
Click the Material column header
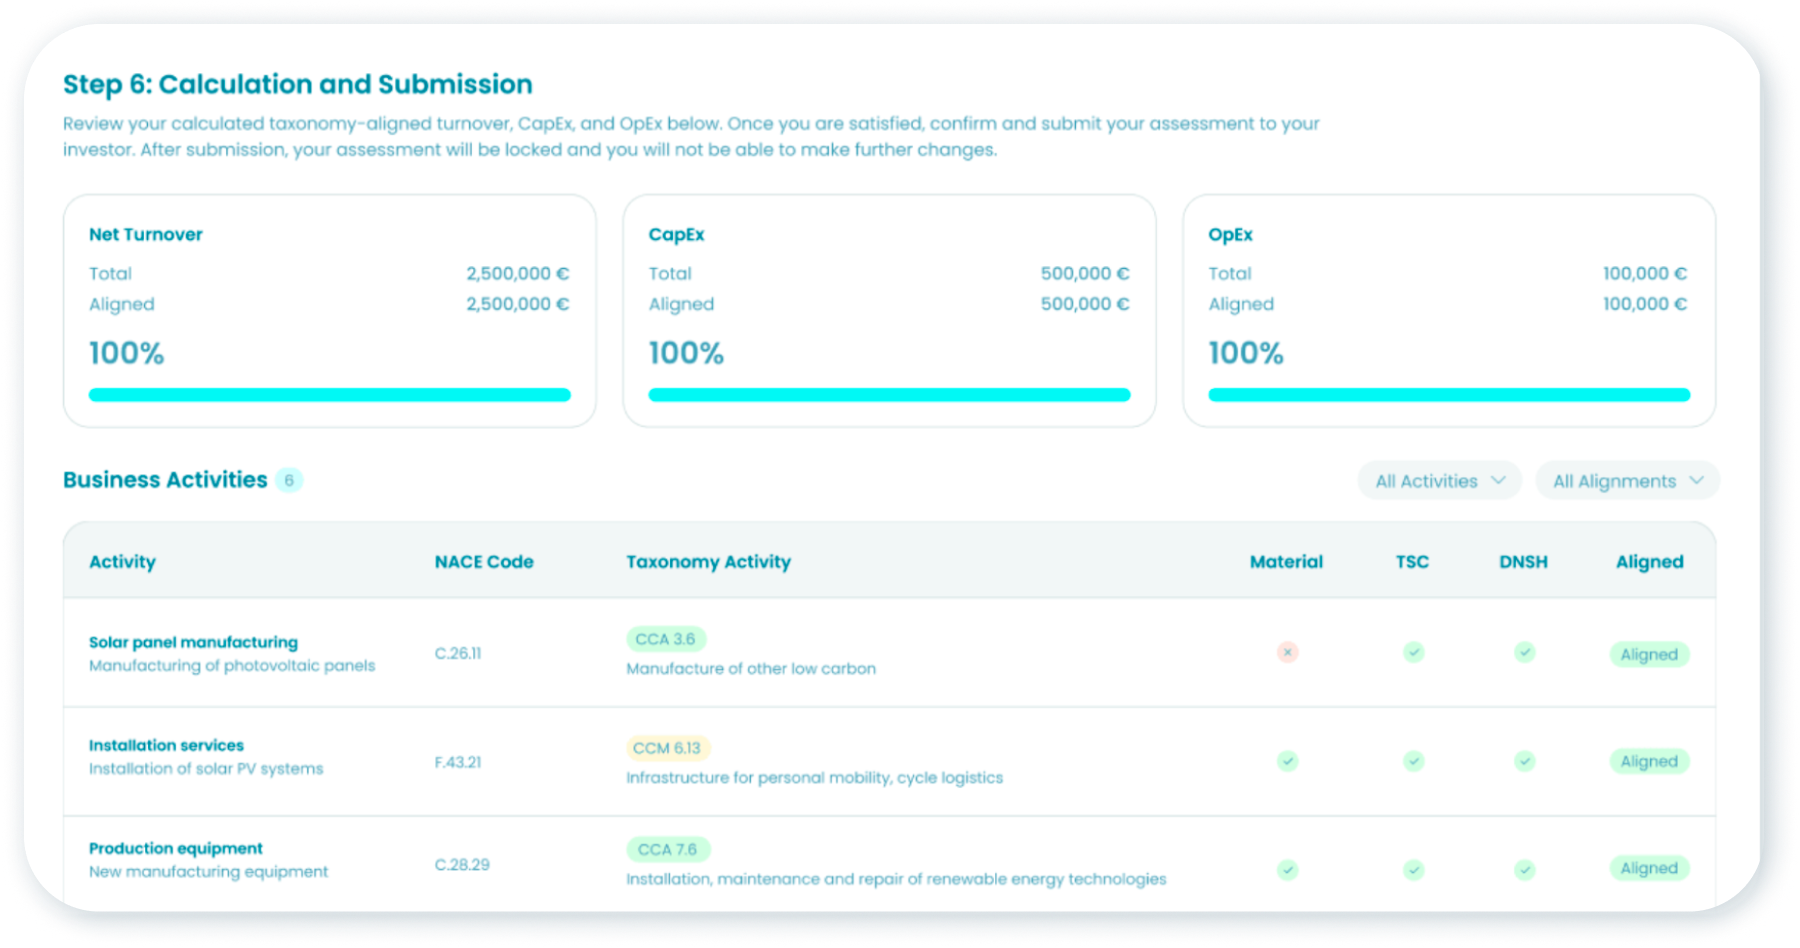pos(1286,562)
